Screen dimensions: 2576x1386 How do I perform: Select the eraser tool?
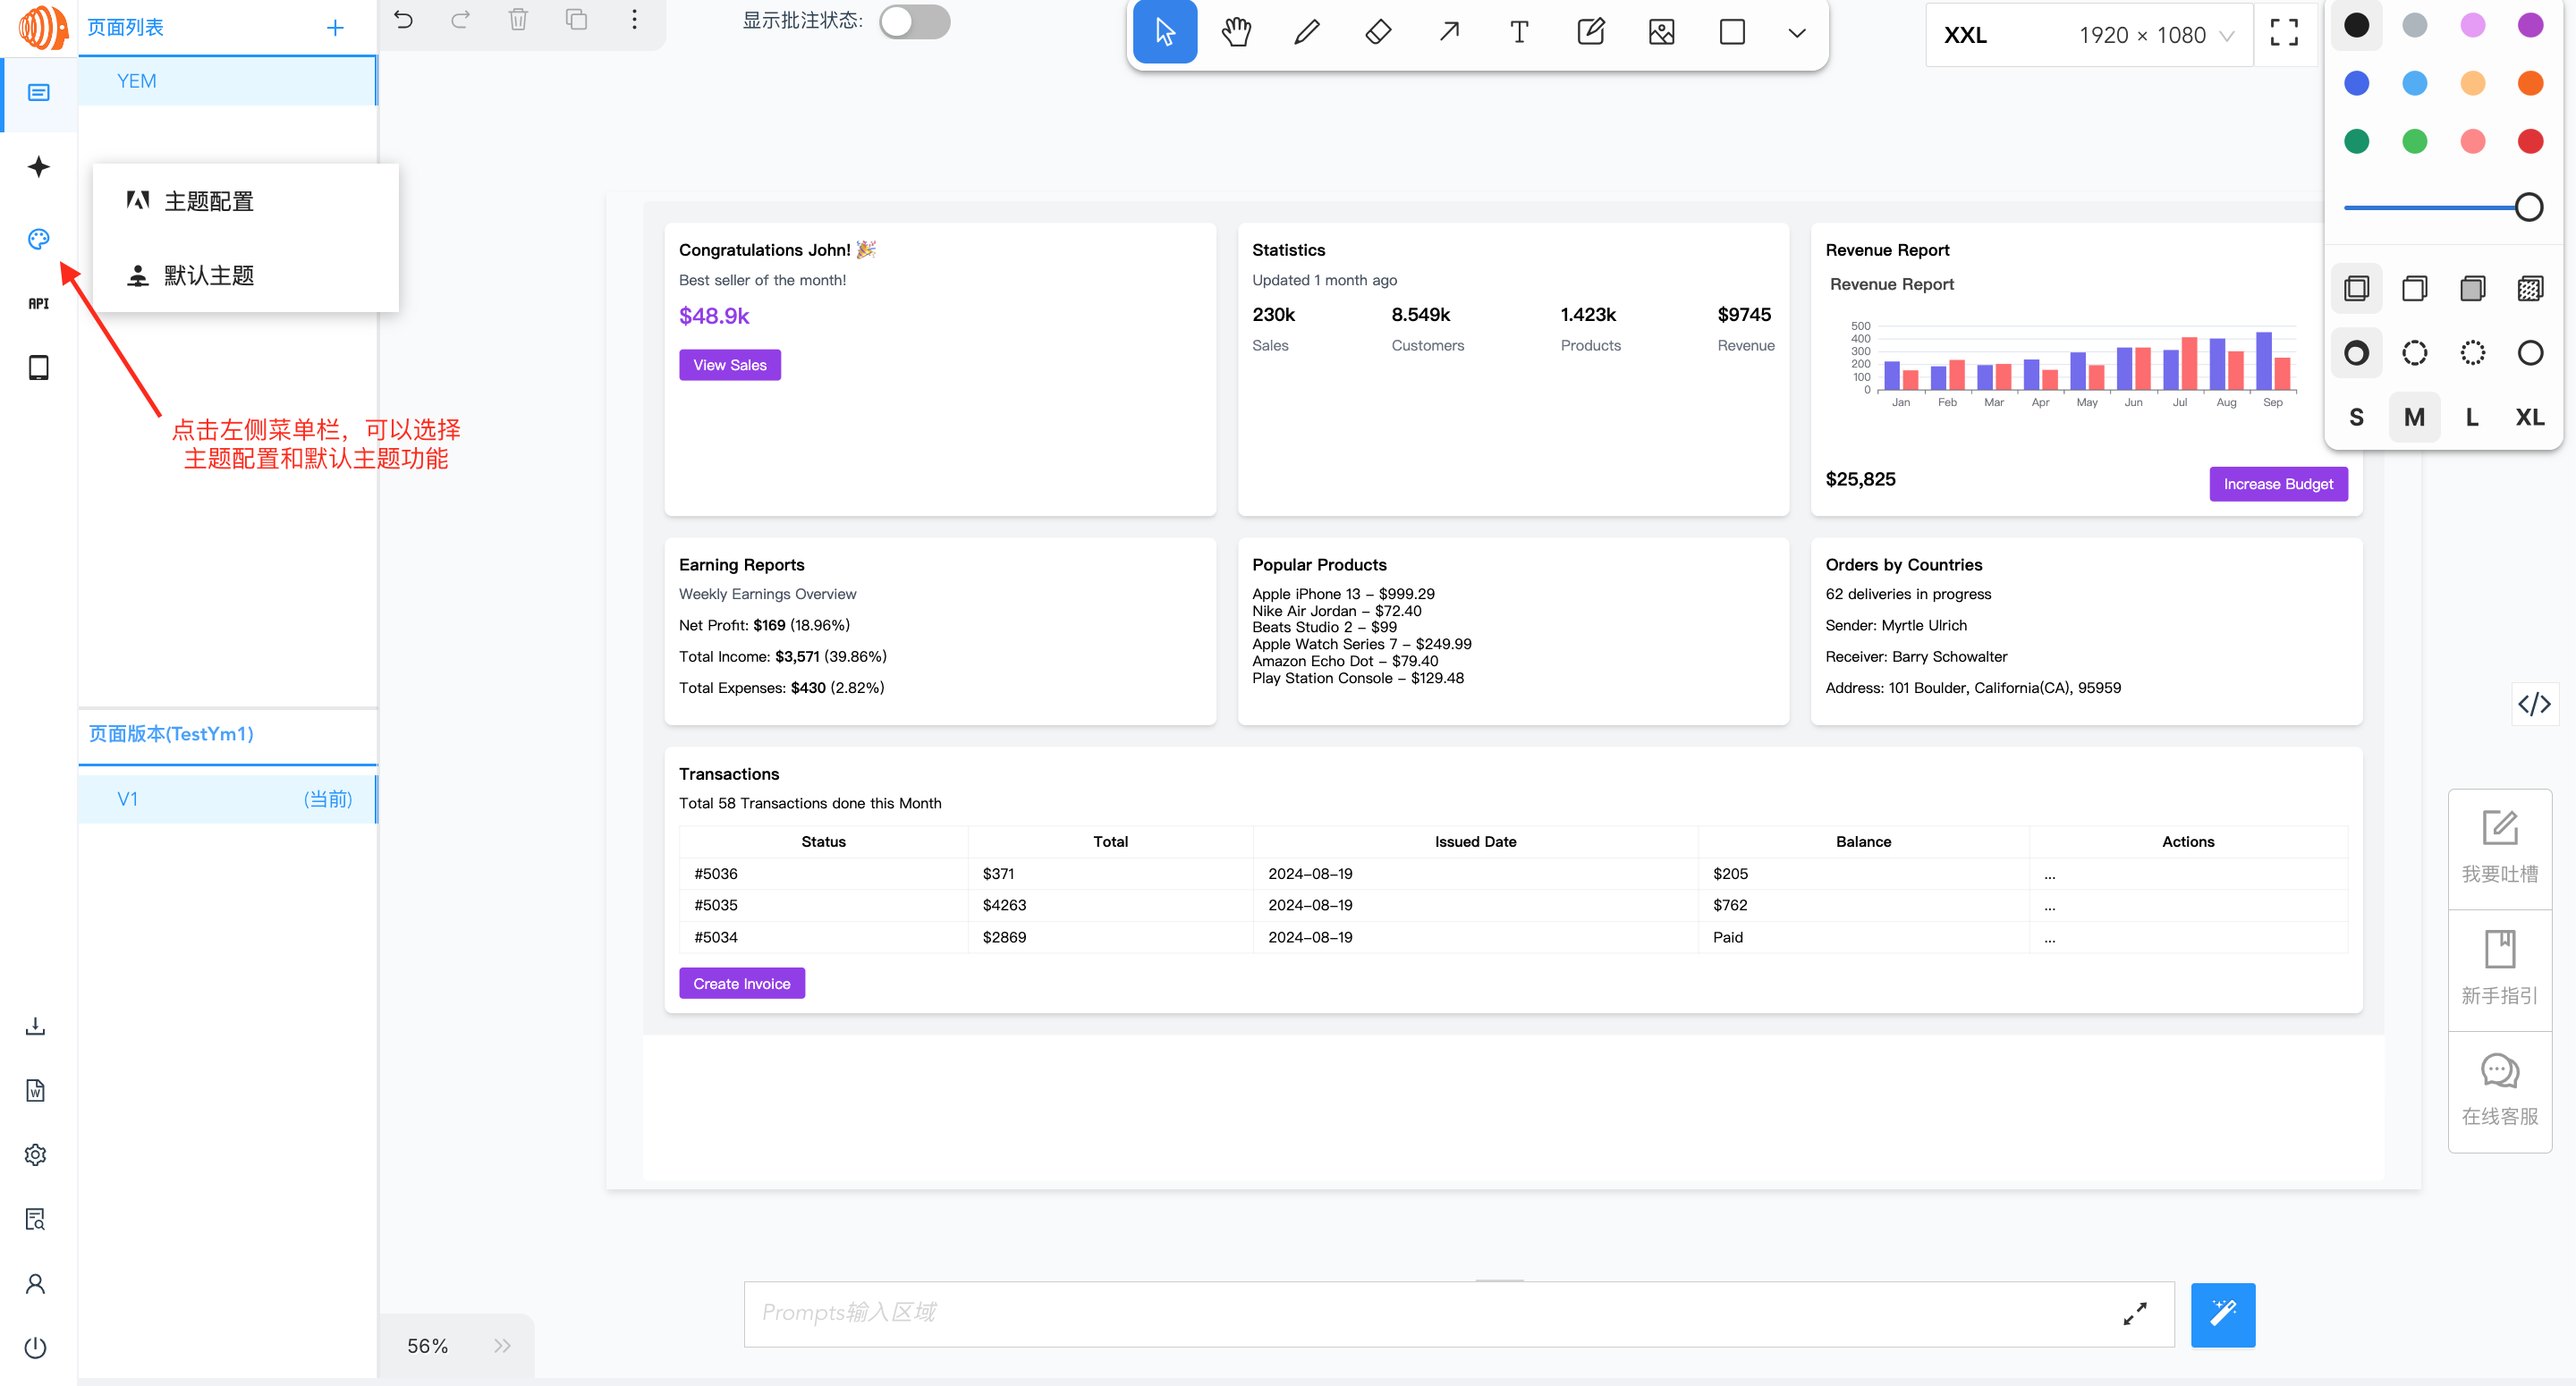point(1378,32)
